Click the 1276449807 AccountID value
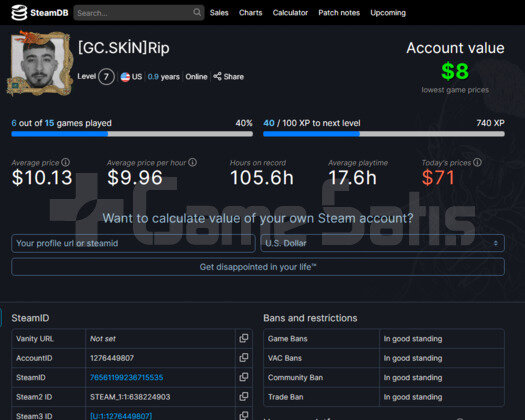Viewport: 525px width, 420px height. coord(112,358)
